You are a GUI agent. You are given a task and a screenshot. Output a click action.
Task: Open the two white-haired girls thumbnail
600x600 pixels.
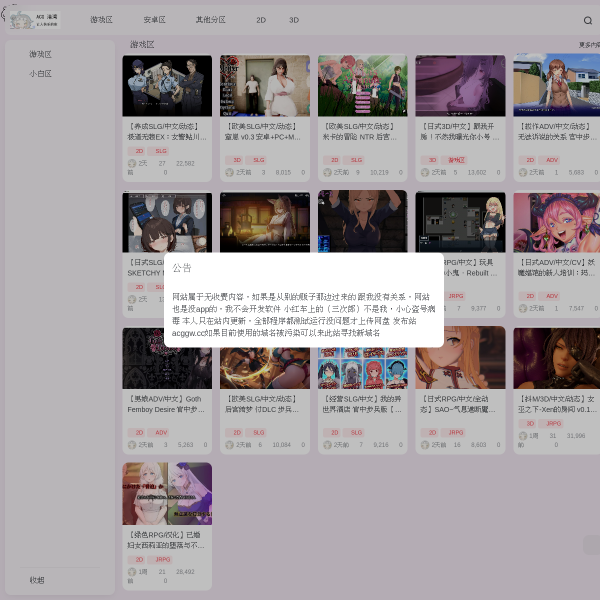[x=167, y=494]
